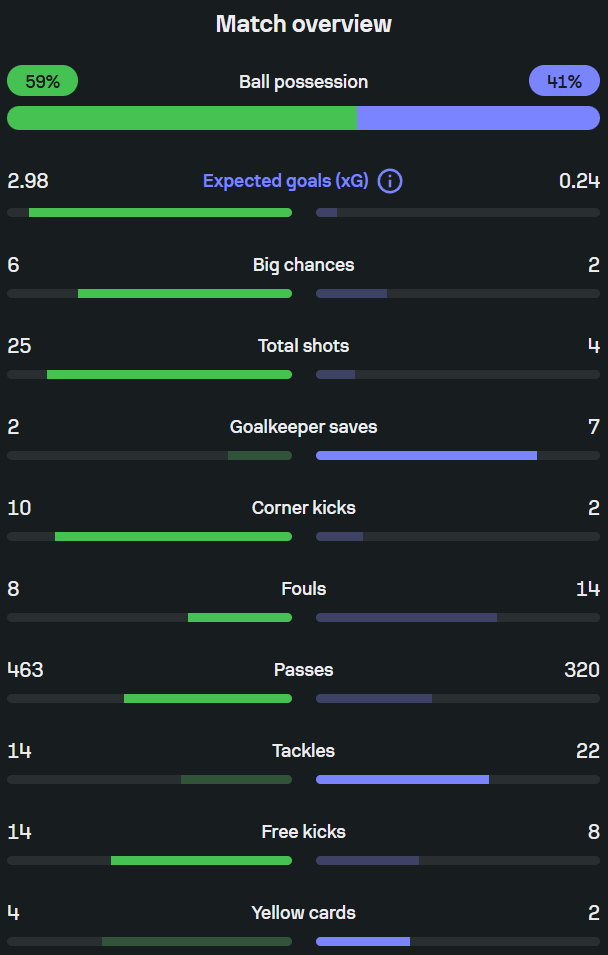Click the Corner kicks stat label
This screenshot has width=608, height=955.
303,508
